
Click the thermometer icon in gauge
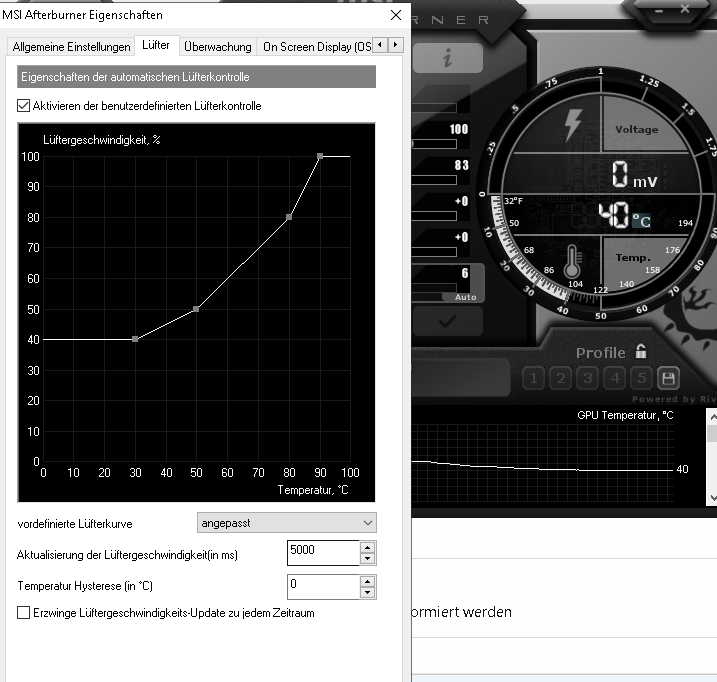tap(572, 262)
